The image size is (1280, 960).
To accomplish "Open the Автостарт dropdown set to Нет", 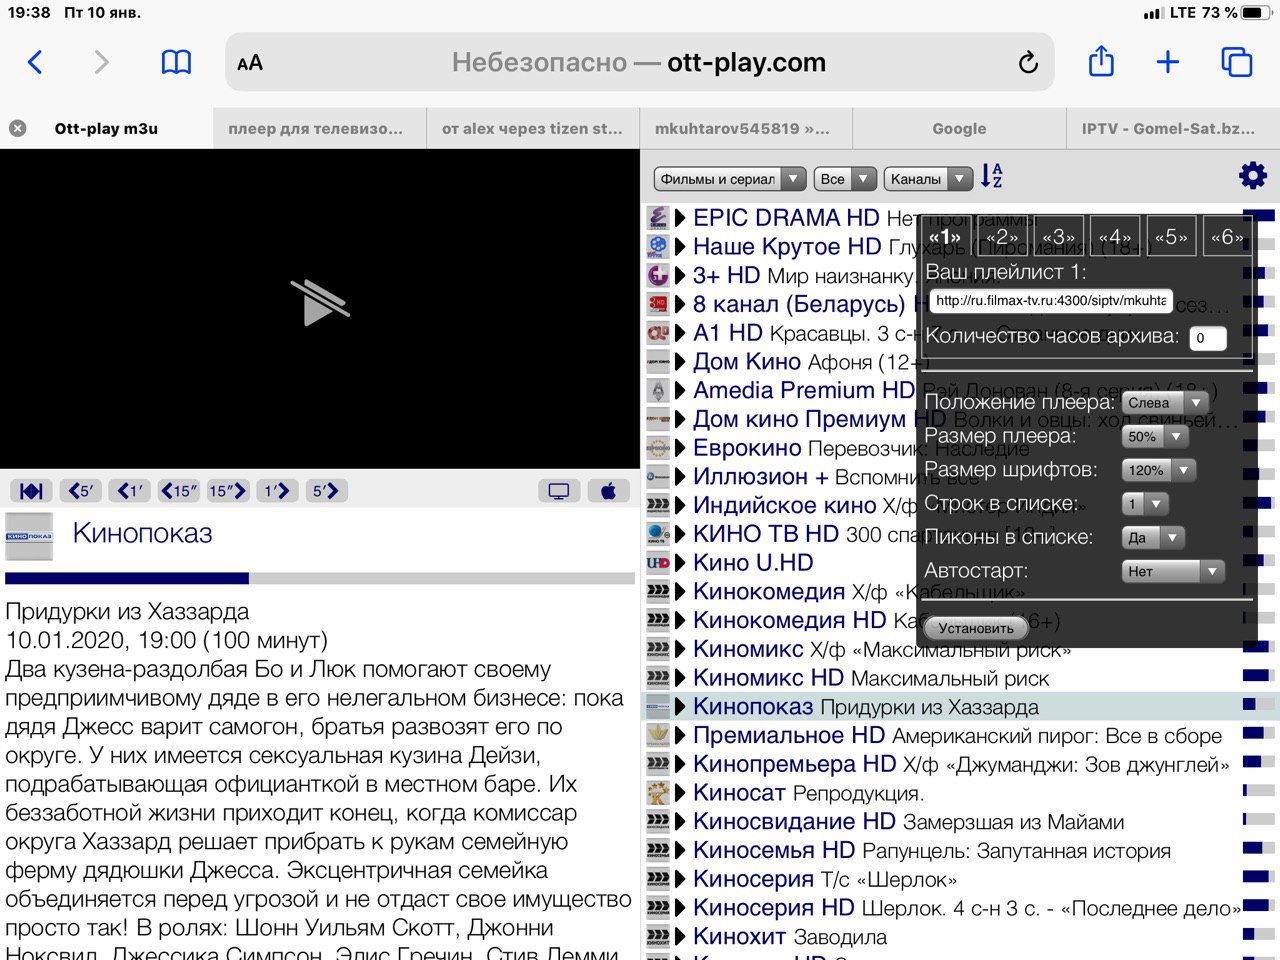I will coord(1173,572).
